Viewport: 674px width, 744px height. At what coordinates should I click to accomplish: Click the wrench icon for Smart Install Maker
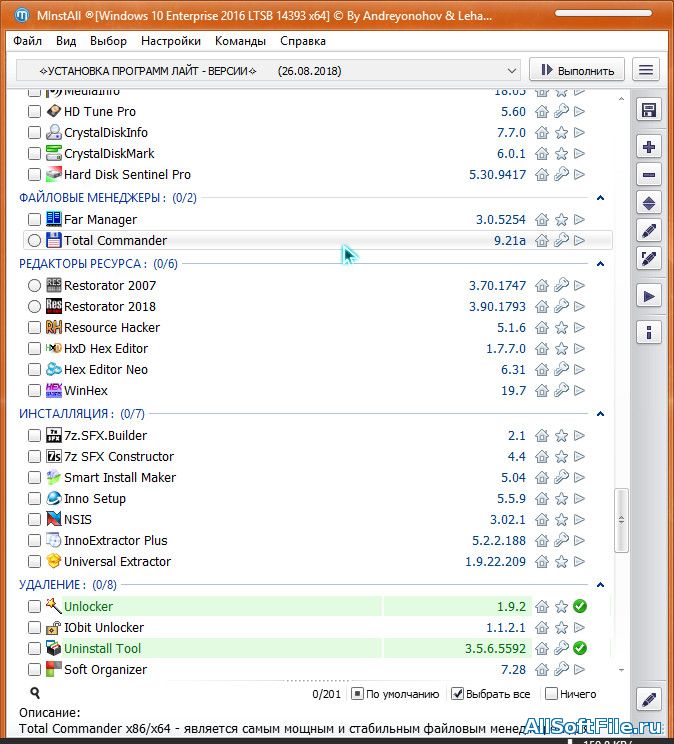click(561, 477)
